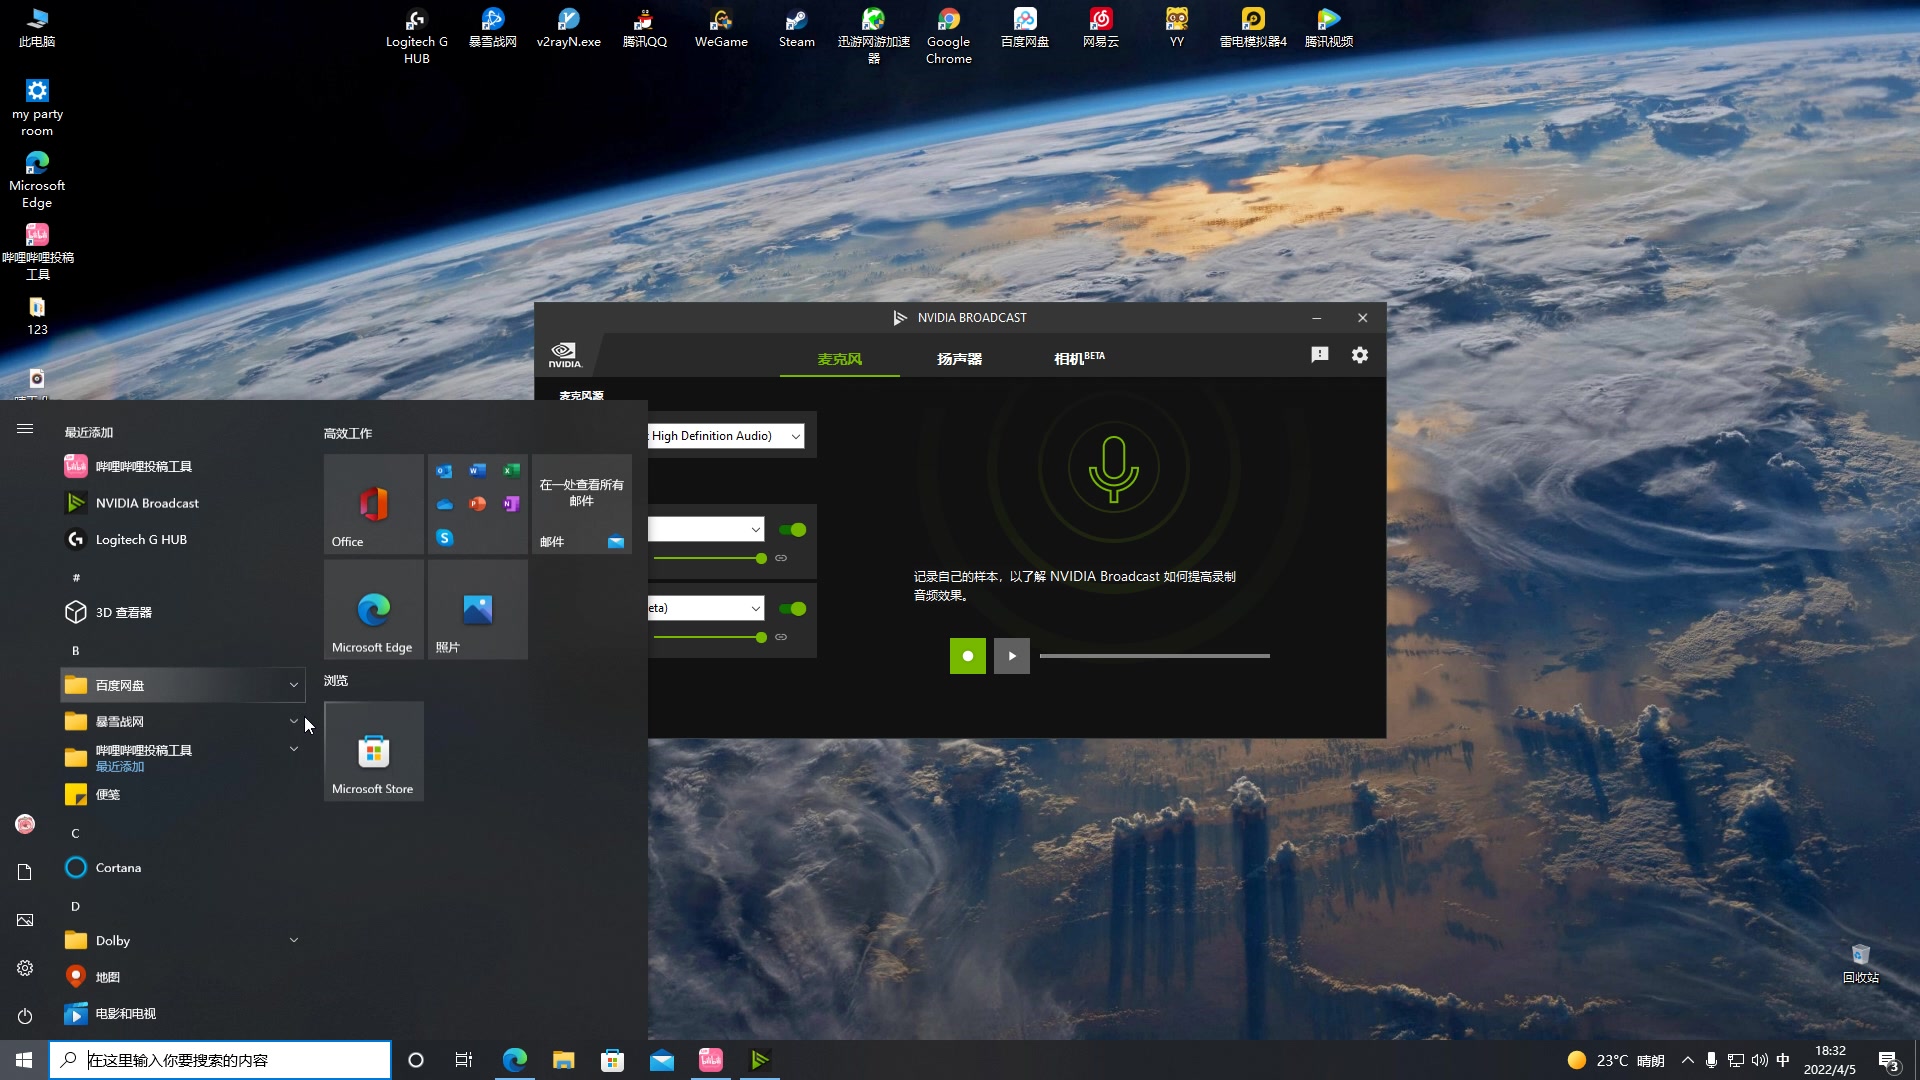
Task: Toggle second microphone effect switch
Action: [x=793, y=609]
